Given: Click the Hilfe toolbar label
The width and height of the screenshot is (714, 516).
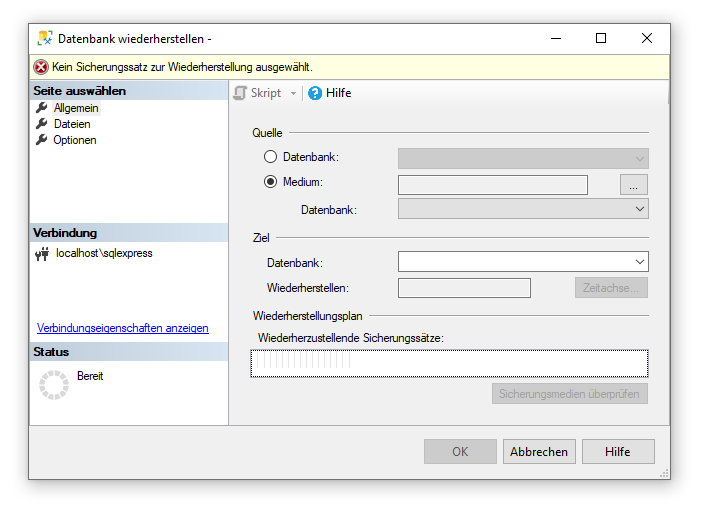Looking at the screenshot, I should (x=338, y=93).
